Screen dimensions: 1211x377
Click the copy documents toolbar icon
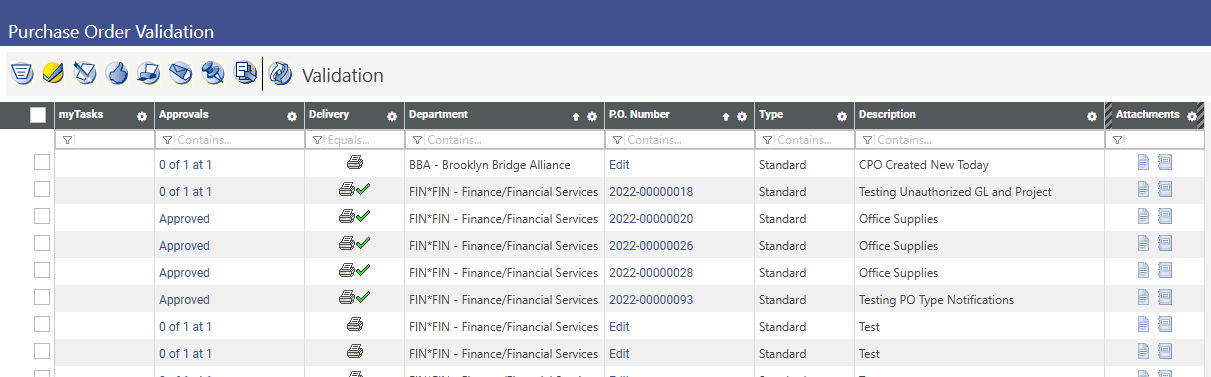pyautogui.click(x=245, y=72)
